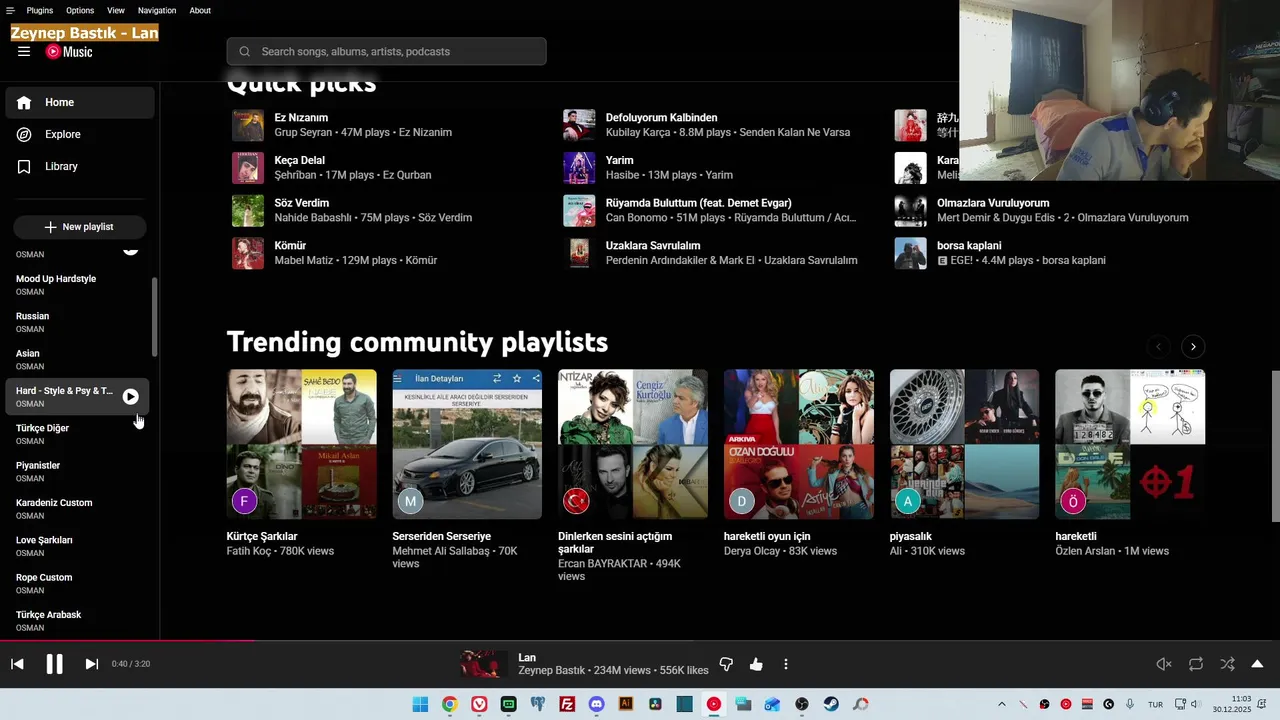Select Rüyamda Buluttum (feat. Demet Evgar)
This screenshot has height=720, width=1280.
698,203
